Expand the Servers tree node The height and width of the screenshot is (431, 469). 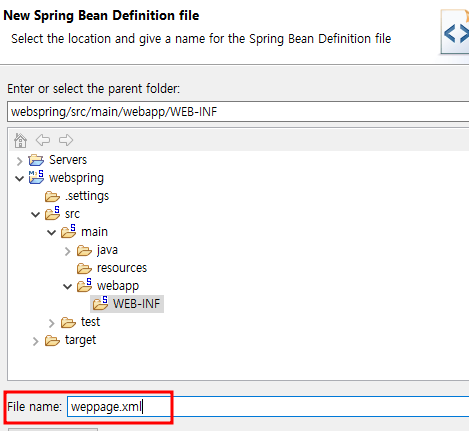19,161
